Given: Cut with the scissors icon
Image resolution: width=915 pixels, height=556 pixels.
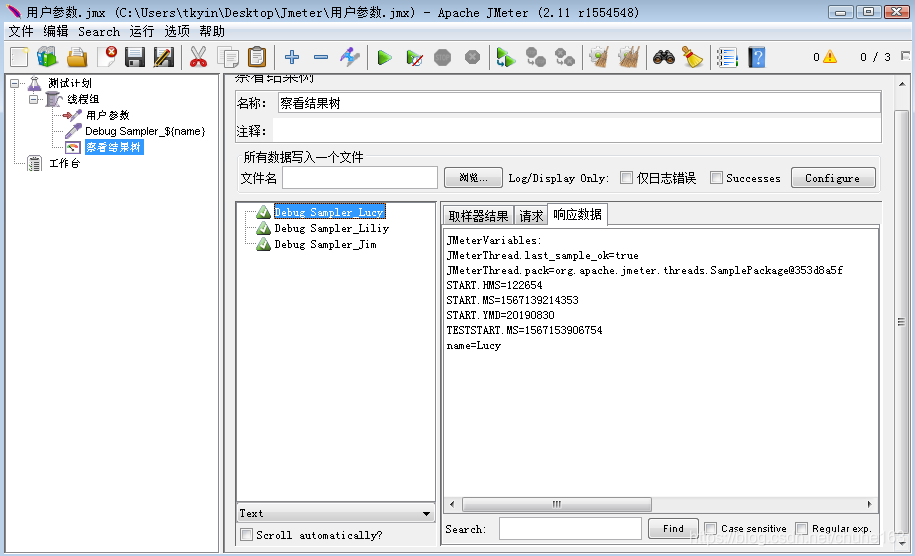Looking at the screenshot, I should [x=198, y=57].
